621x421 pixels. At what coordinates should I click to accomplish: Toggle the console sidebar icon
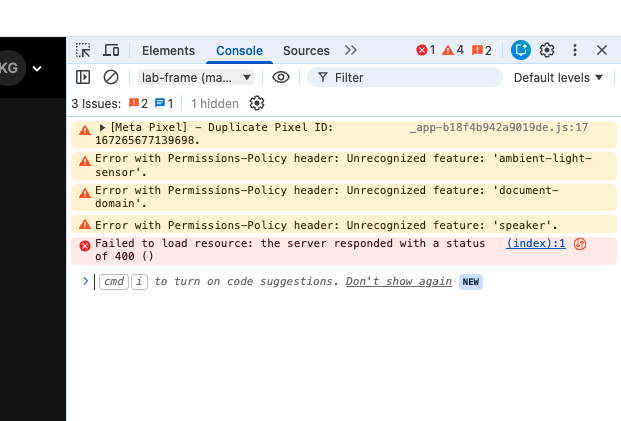tap(83, 77)
